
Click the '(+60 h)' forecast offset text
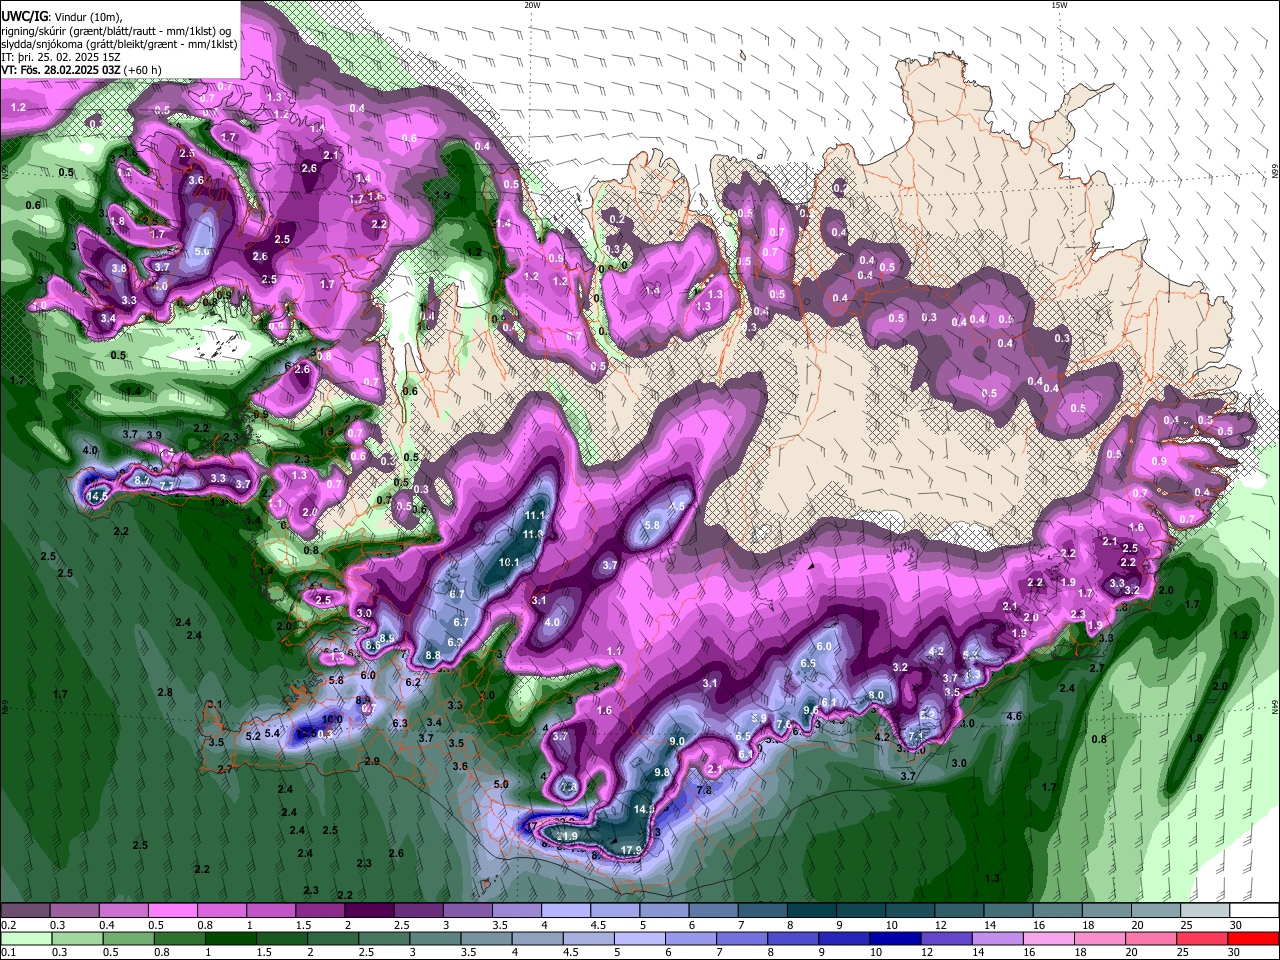coord(143,70)
